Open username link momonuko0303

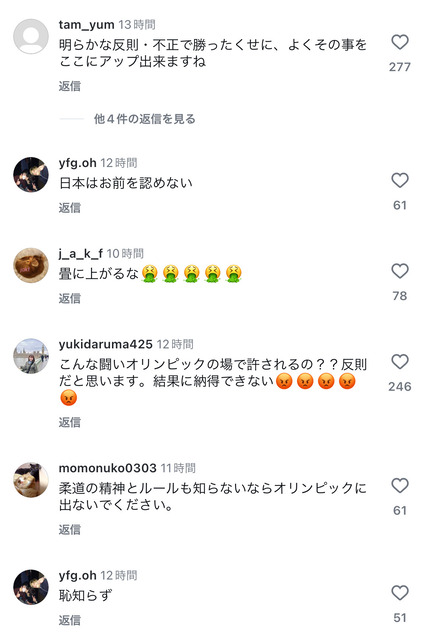tap(108, 468)
